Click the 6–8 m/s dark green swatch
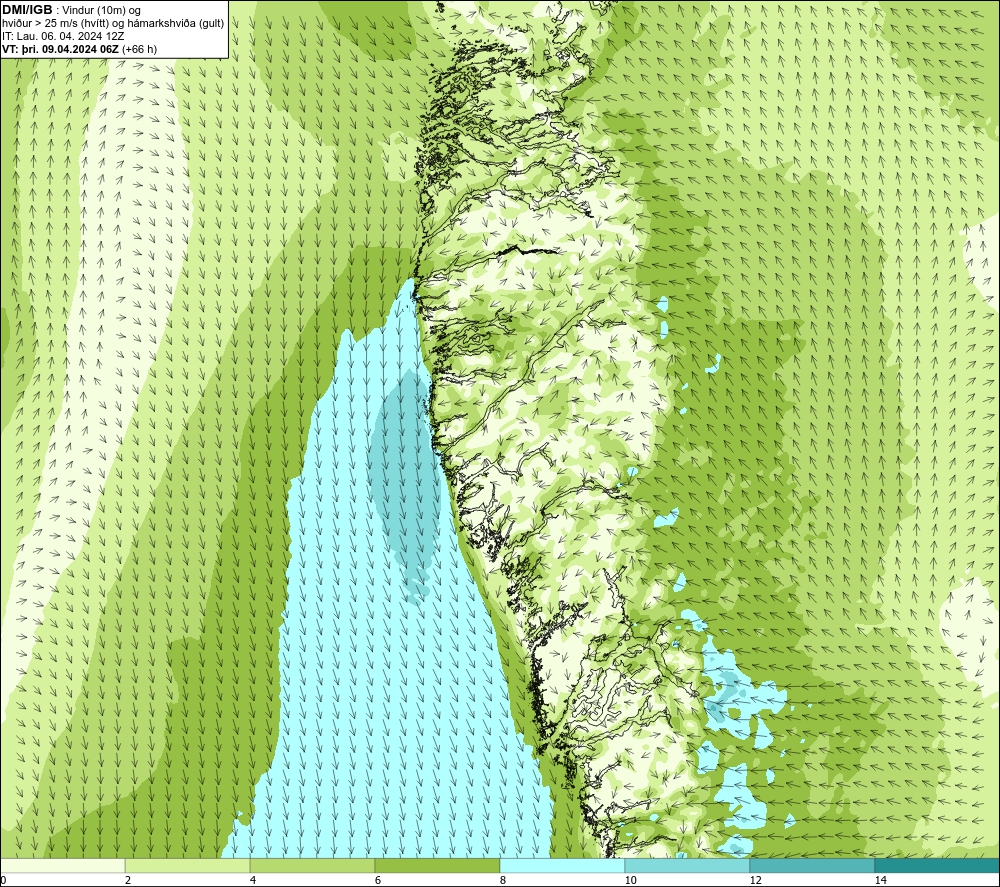 click(438, 865)
